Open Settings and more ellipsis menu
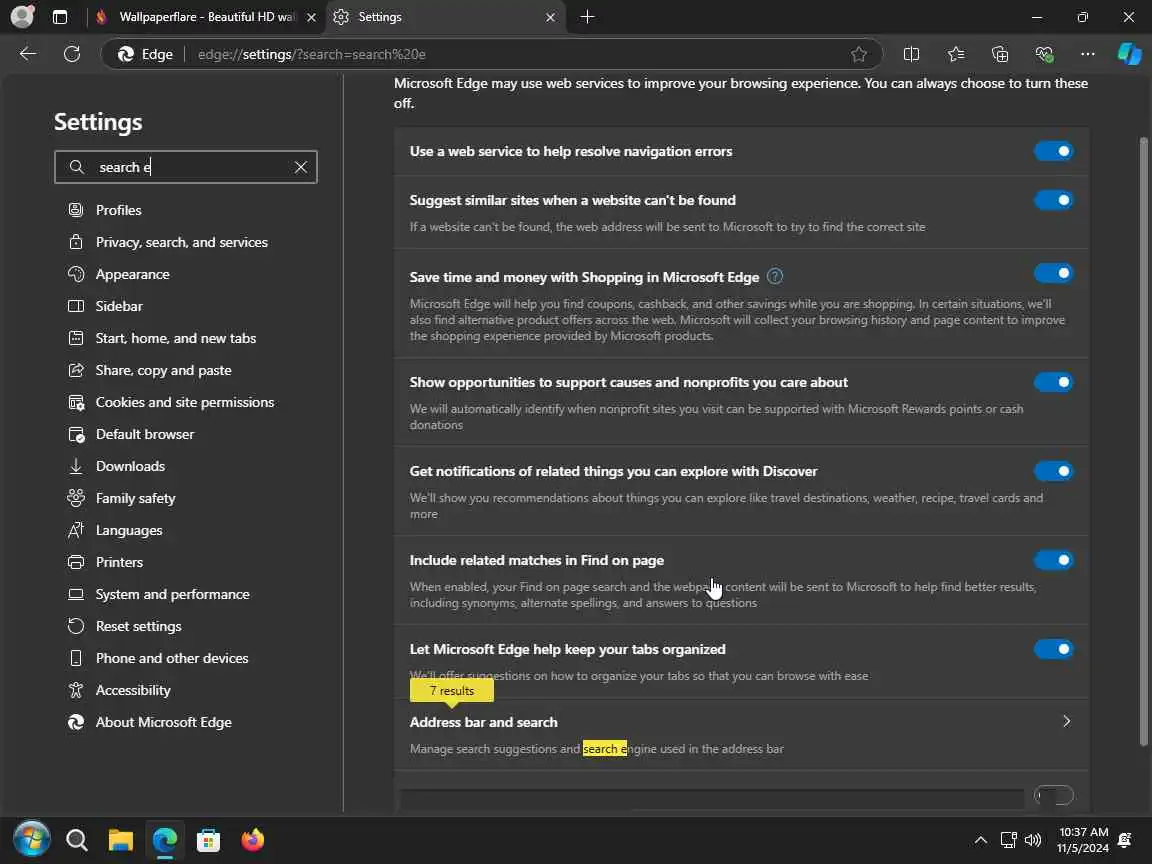 pyautogui.click(x=1087, y=54)
